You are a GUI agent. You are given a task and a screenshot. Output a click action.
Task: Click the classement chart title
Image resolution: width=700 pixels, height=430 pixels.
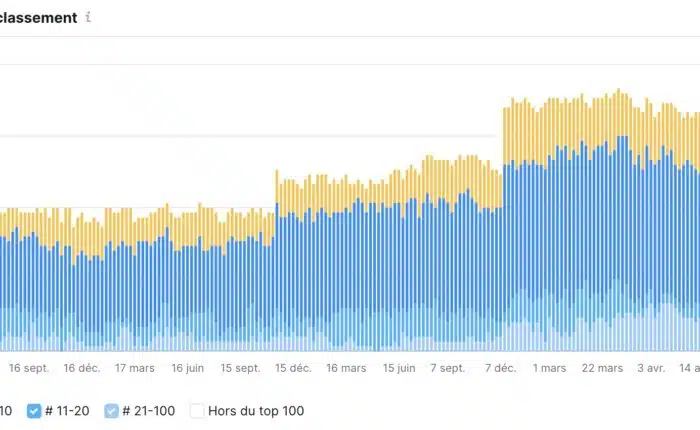click(x=38, y=18)
